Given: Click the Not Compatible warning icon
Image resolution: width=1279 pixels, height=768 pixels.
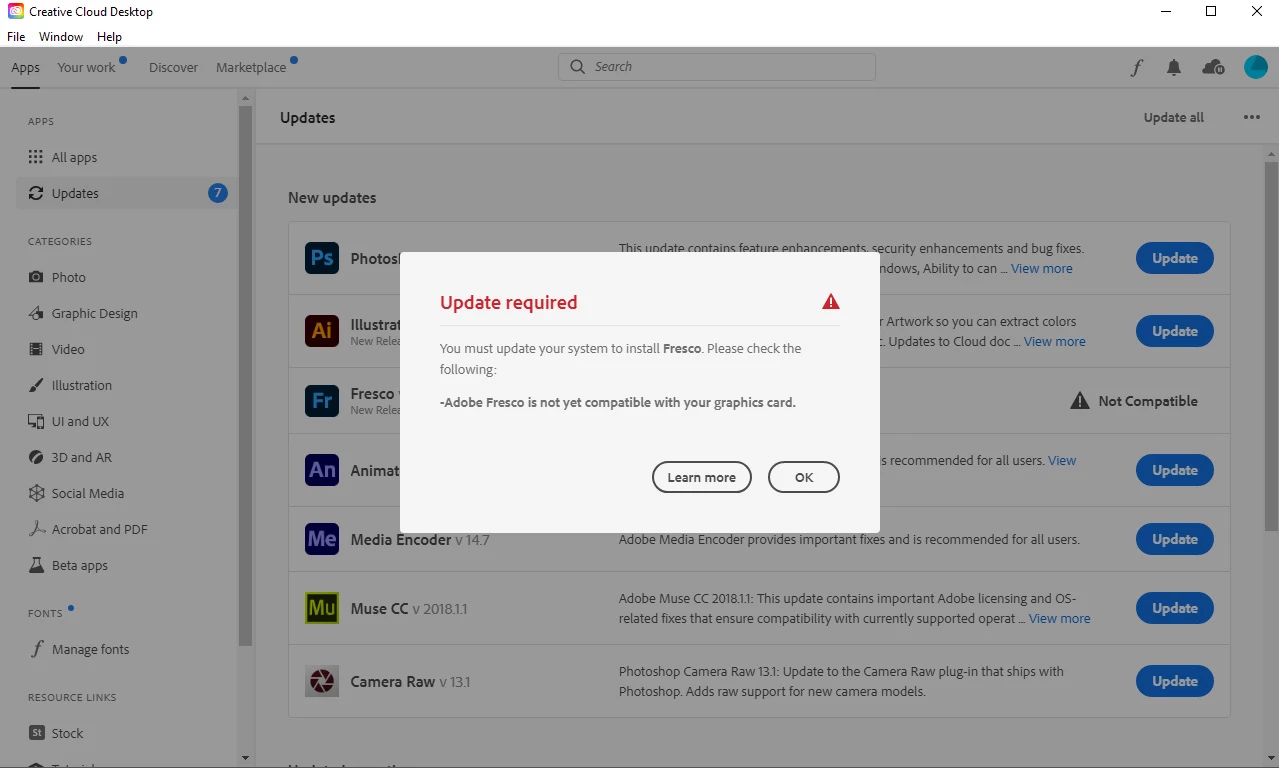Looking at the screenshot, I should (x=1080, y=401).
